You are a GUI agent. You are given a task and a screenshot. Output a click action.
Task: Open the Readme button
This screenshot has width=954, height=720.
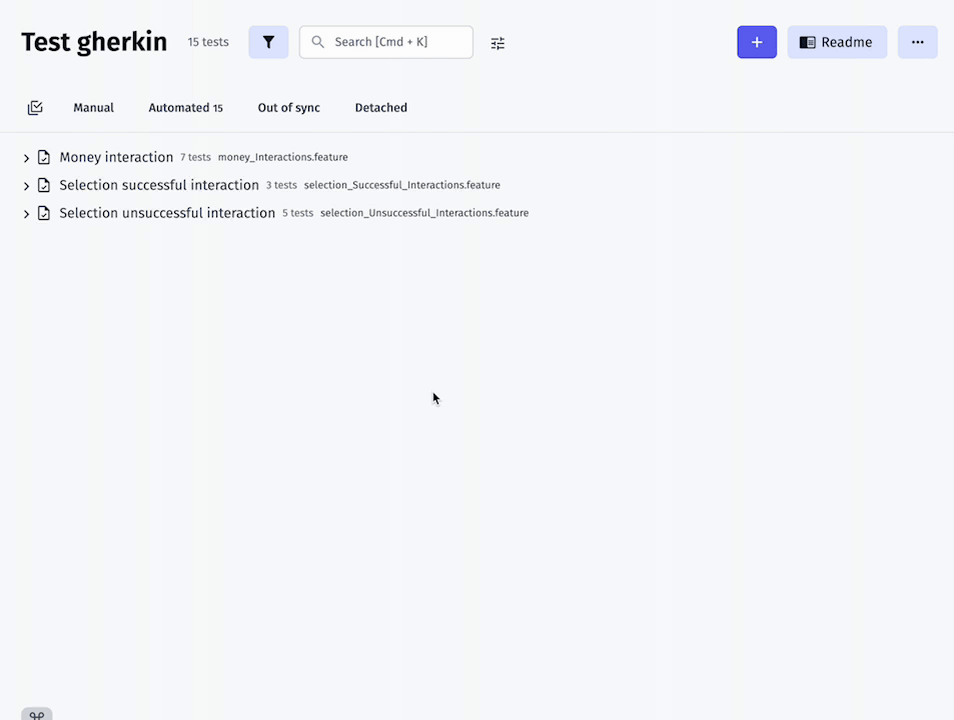[x=837, y=42]
